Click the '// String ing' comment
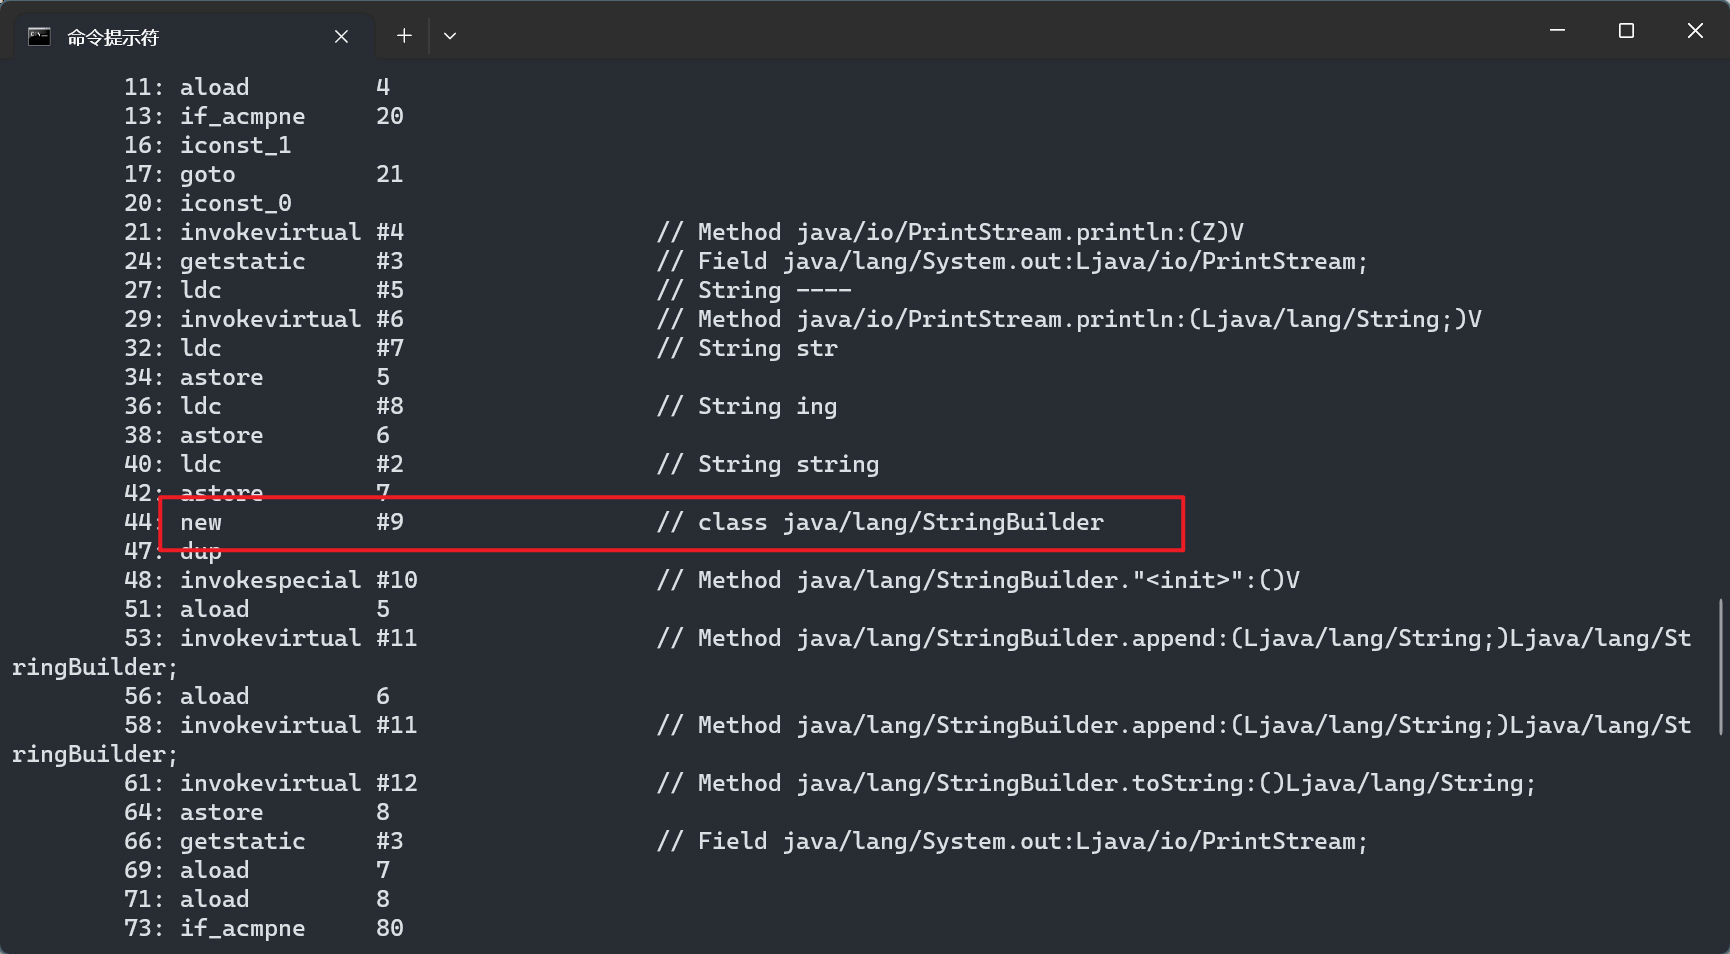Viewport: 1730px width, 954px height. (747, 406)
